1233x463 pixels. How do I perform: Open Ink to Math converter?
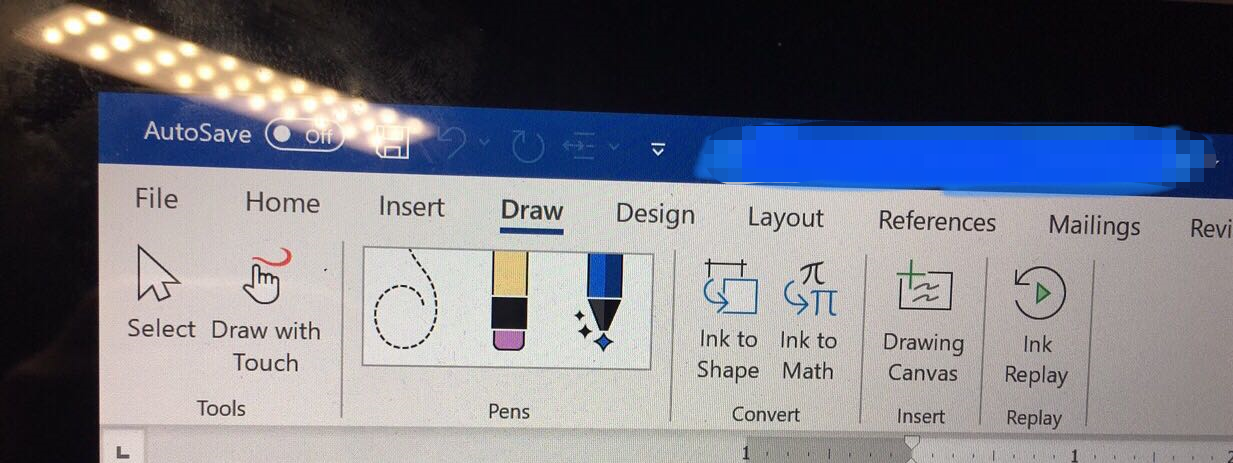coord(808,320)
